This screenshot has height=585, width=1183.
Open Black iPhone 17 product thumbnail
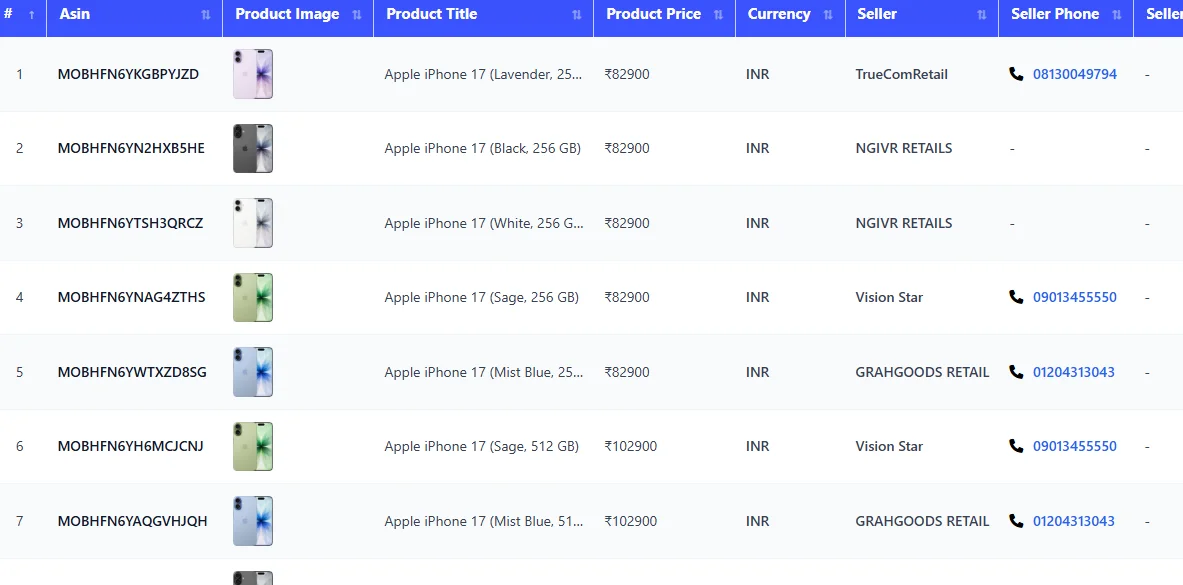click(x=253, y=149)
